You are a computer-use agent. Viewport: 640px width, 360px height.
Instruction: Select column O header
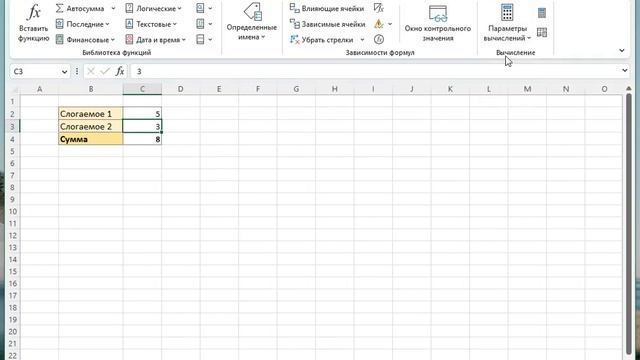coord(604,89)
